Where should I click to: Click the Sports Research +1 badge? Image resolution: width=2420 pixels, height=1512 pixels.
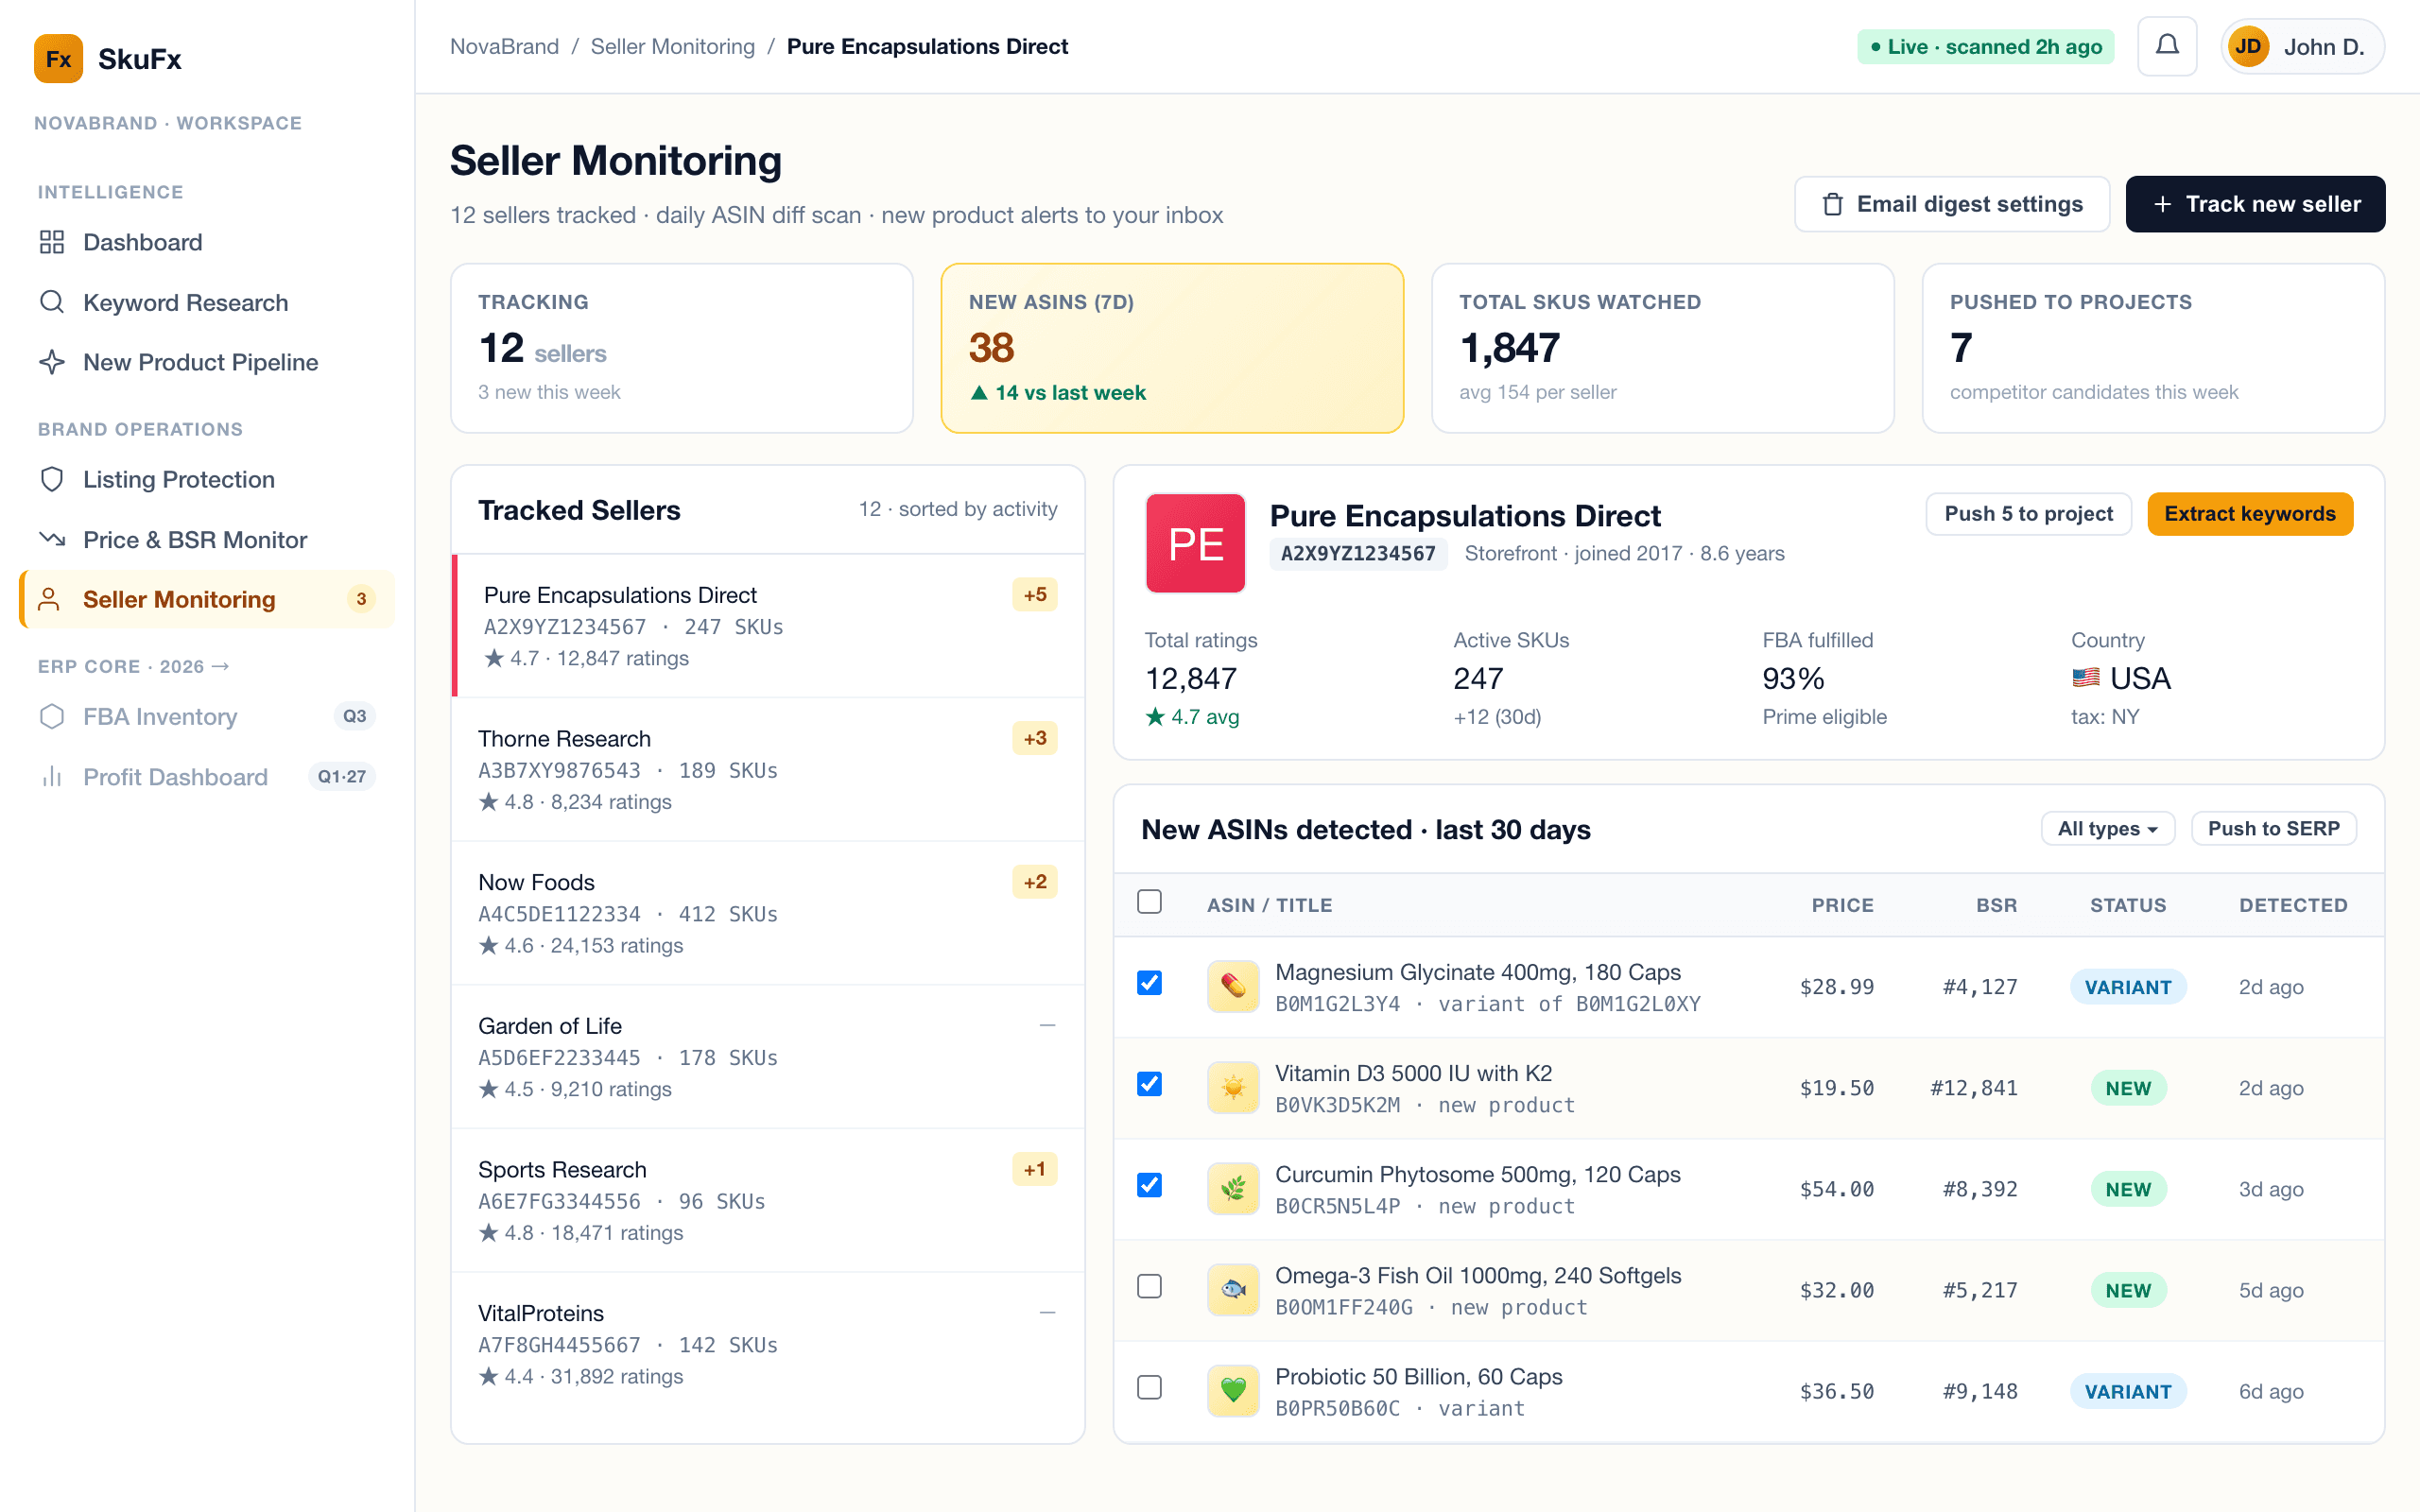coord(1035,1170)
